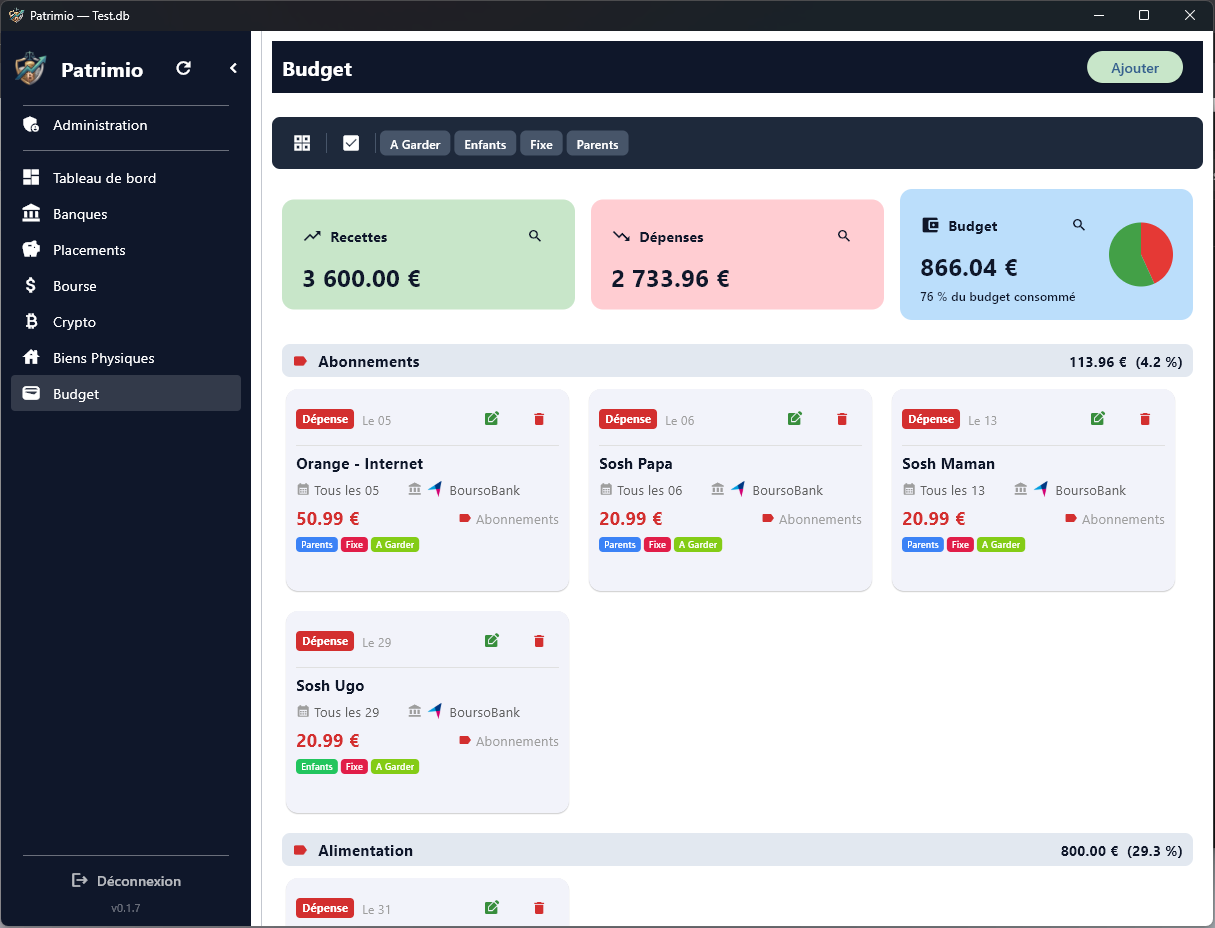Toggle the 'Parents' filter tag
This screenshot has height=928, width=1215.
click(597, 144)
